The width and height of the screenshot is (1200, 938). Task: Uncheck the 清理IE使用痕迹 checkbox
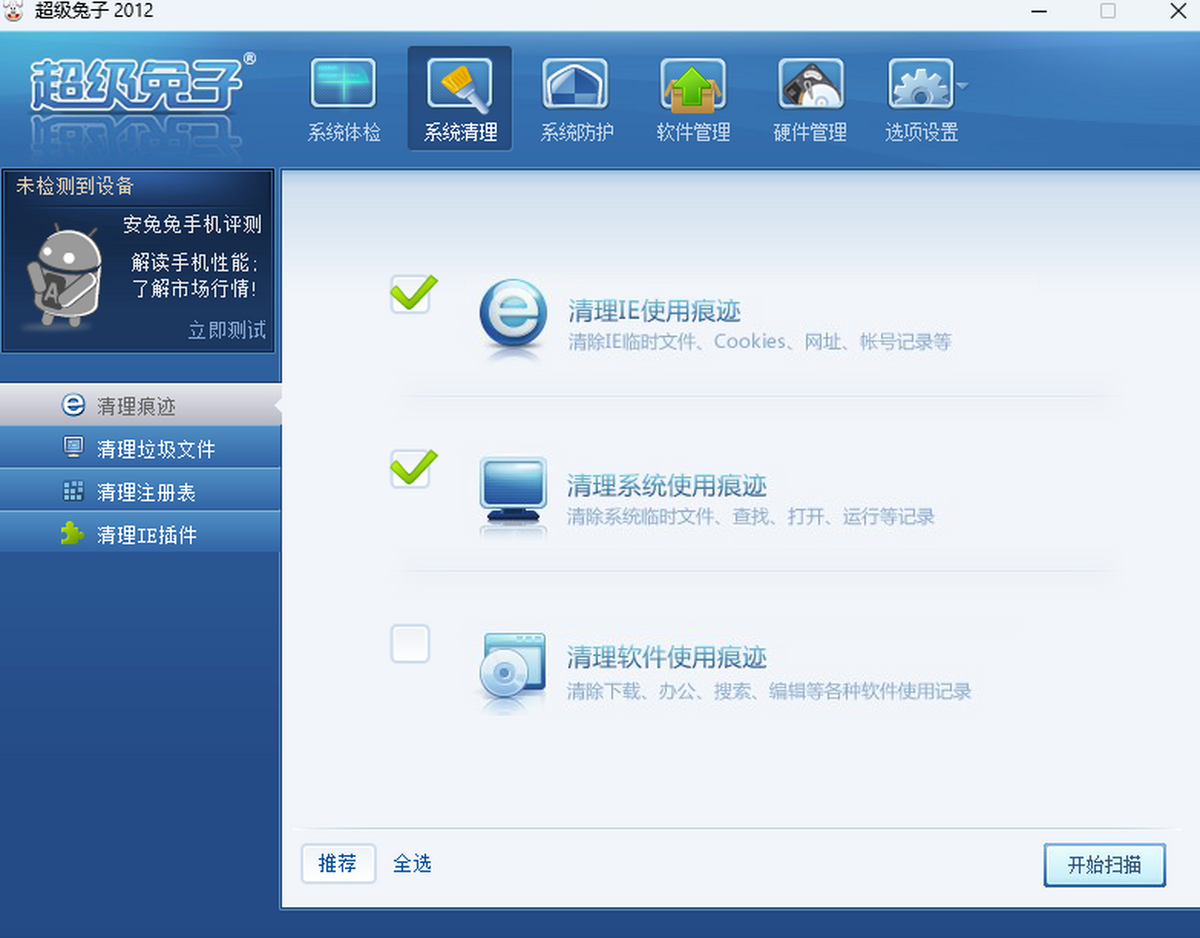(410, 295)
